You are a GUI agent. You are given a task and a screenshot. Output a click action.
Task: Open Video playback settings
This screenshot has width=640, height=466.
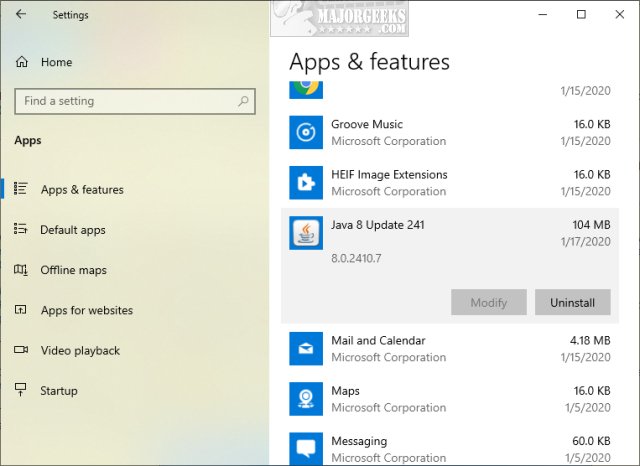point(80,351)
